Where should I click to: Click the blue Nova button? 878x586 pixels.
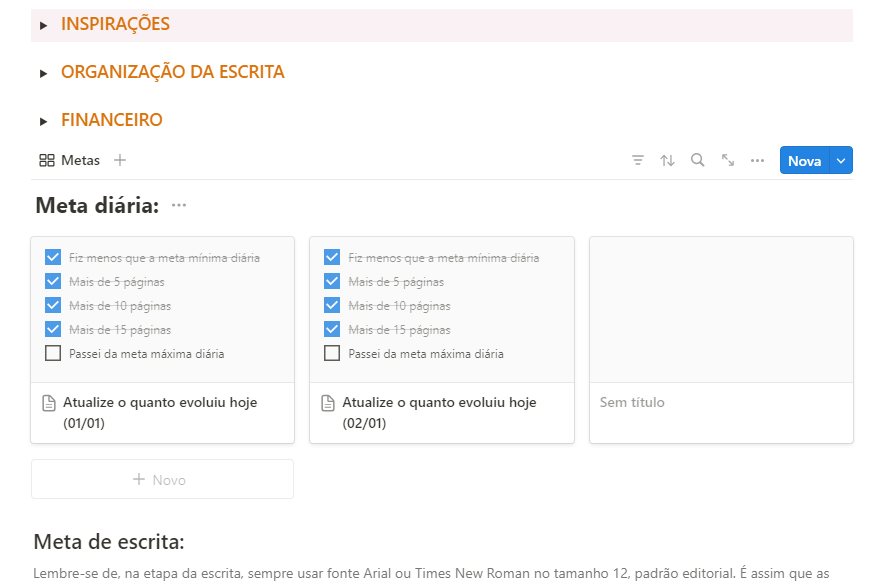pyautogui.click(x=804, y=161)
